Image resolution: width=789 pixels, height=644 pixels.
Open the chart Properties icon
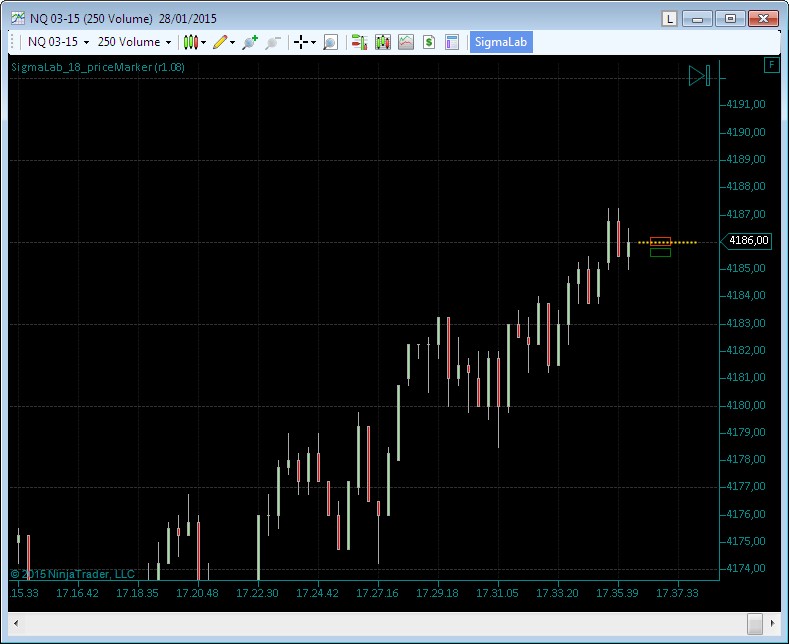[x=452, y=42]
